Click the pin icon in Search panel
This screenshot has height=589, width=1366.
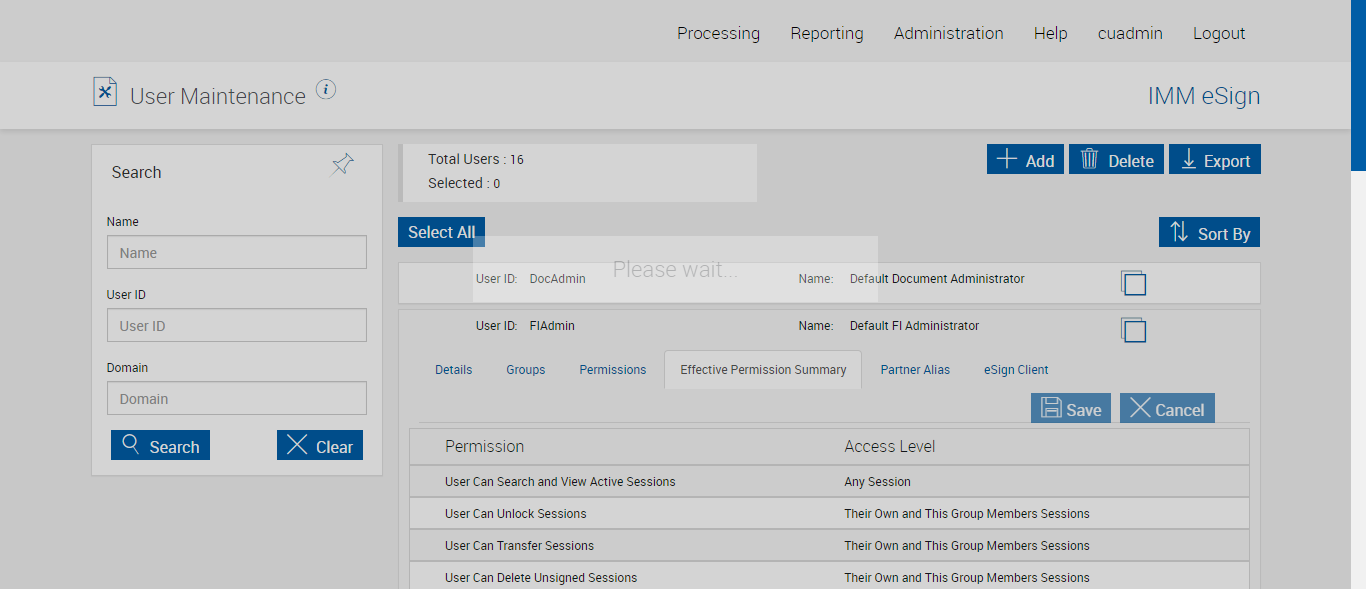(343, 165)
